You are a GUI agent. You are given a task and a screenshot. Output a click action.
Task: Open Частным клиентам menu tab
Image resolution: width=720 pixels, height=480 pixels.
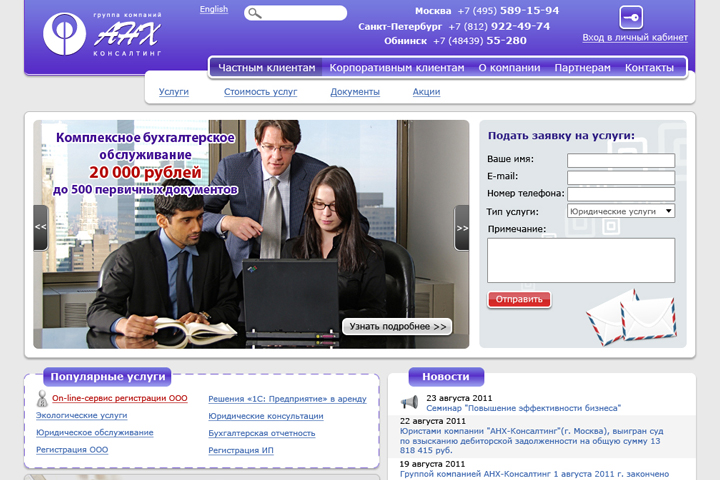[x=266, y=68]
